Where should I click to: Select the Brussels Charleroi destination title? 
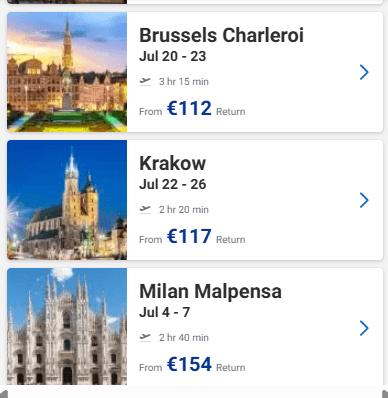click(221, 35)
